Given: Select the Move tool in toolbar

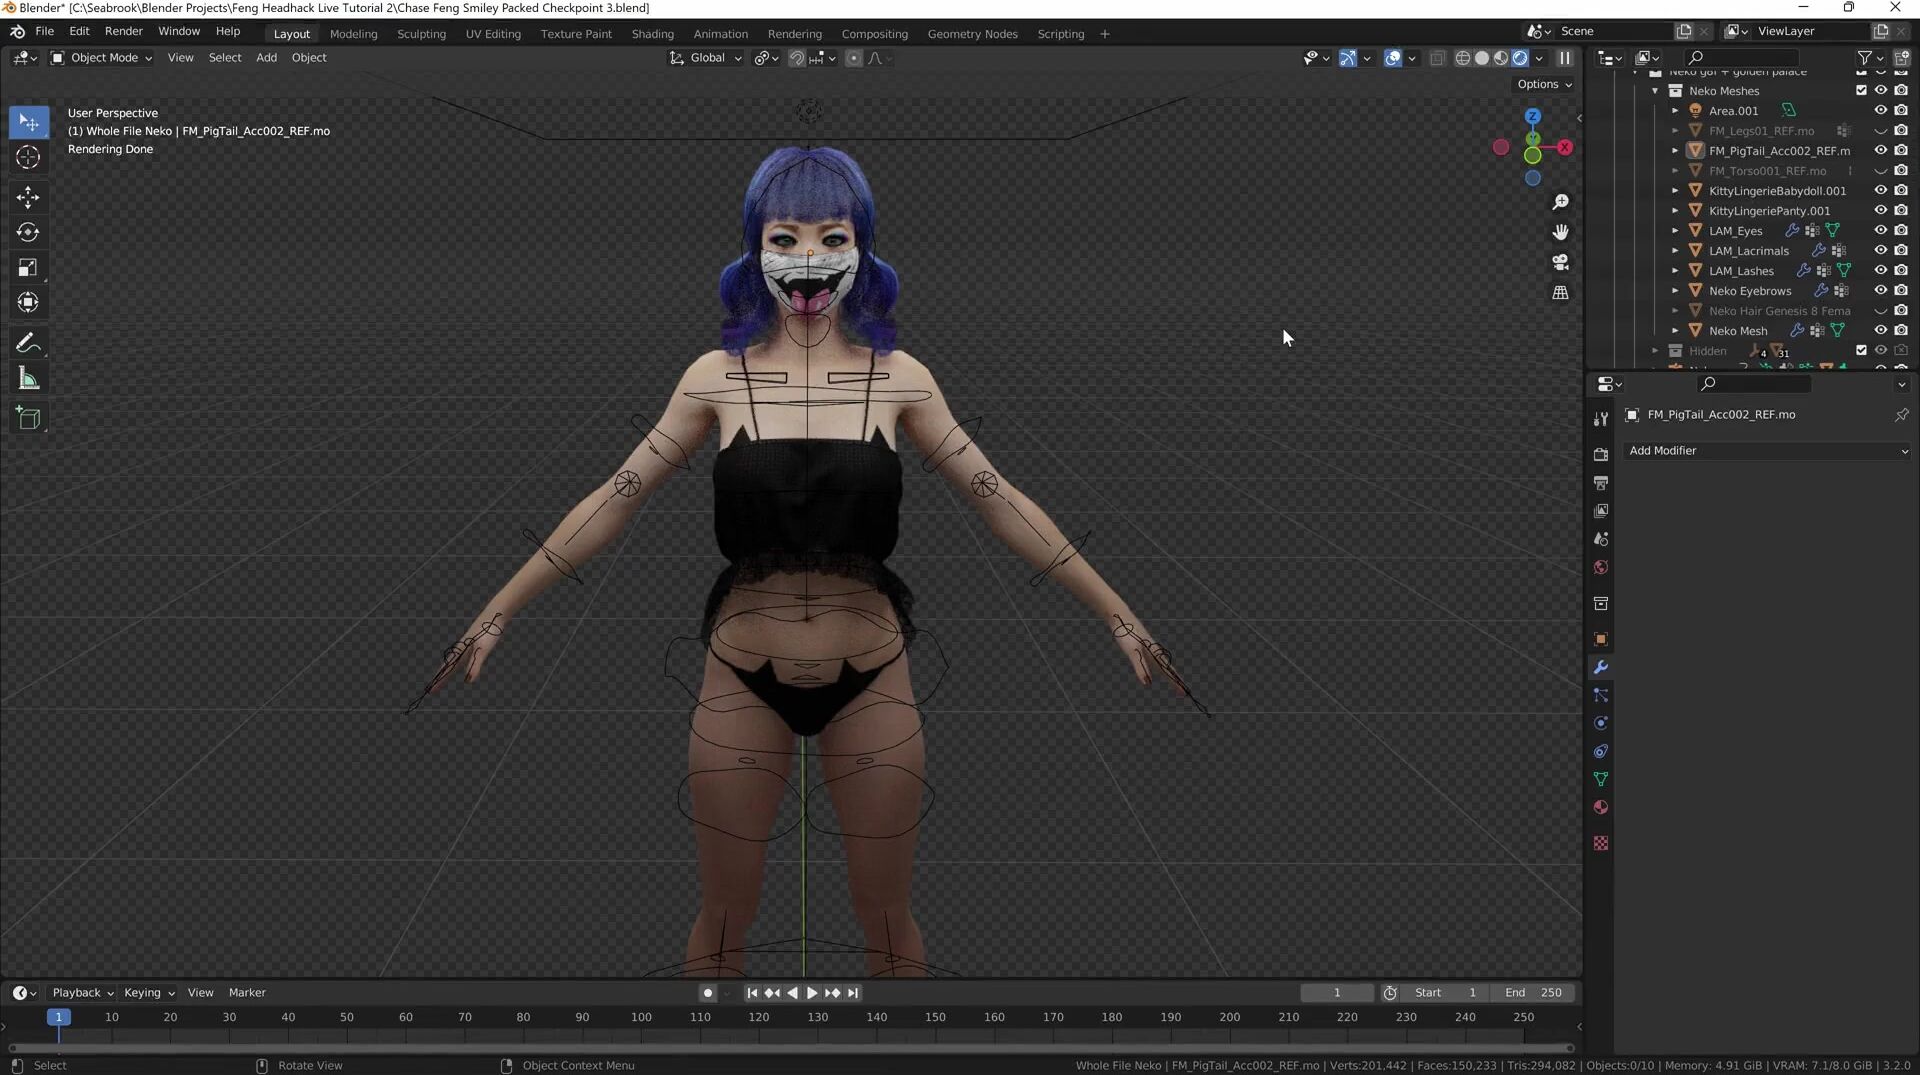Looking at the screenshot, I should pyautogui.click(x=28, y=197).
